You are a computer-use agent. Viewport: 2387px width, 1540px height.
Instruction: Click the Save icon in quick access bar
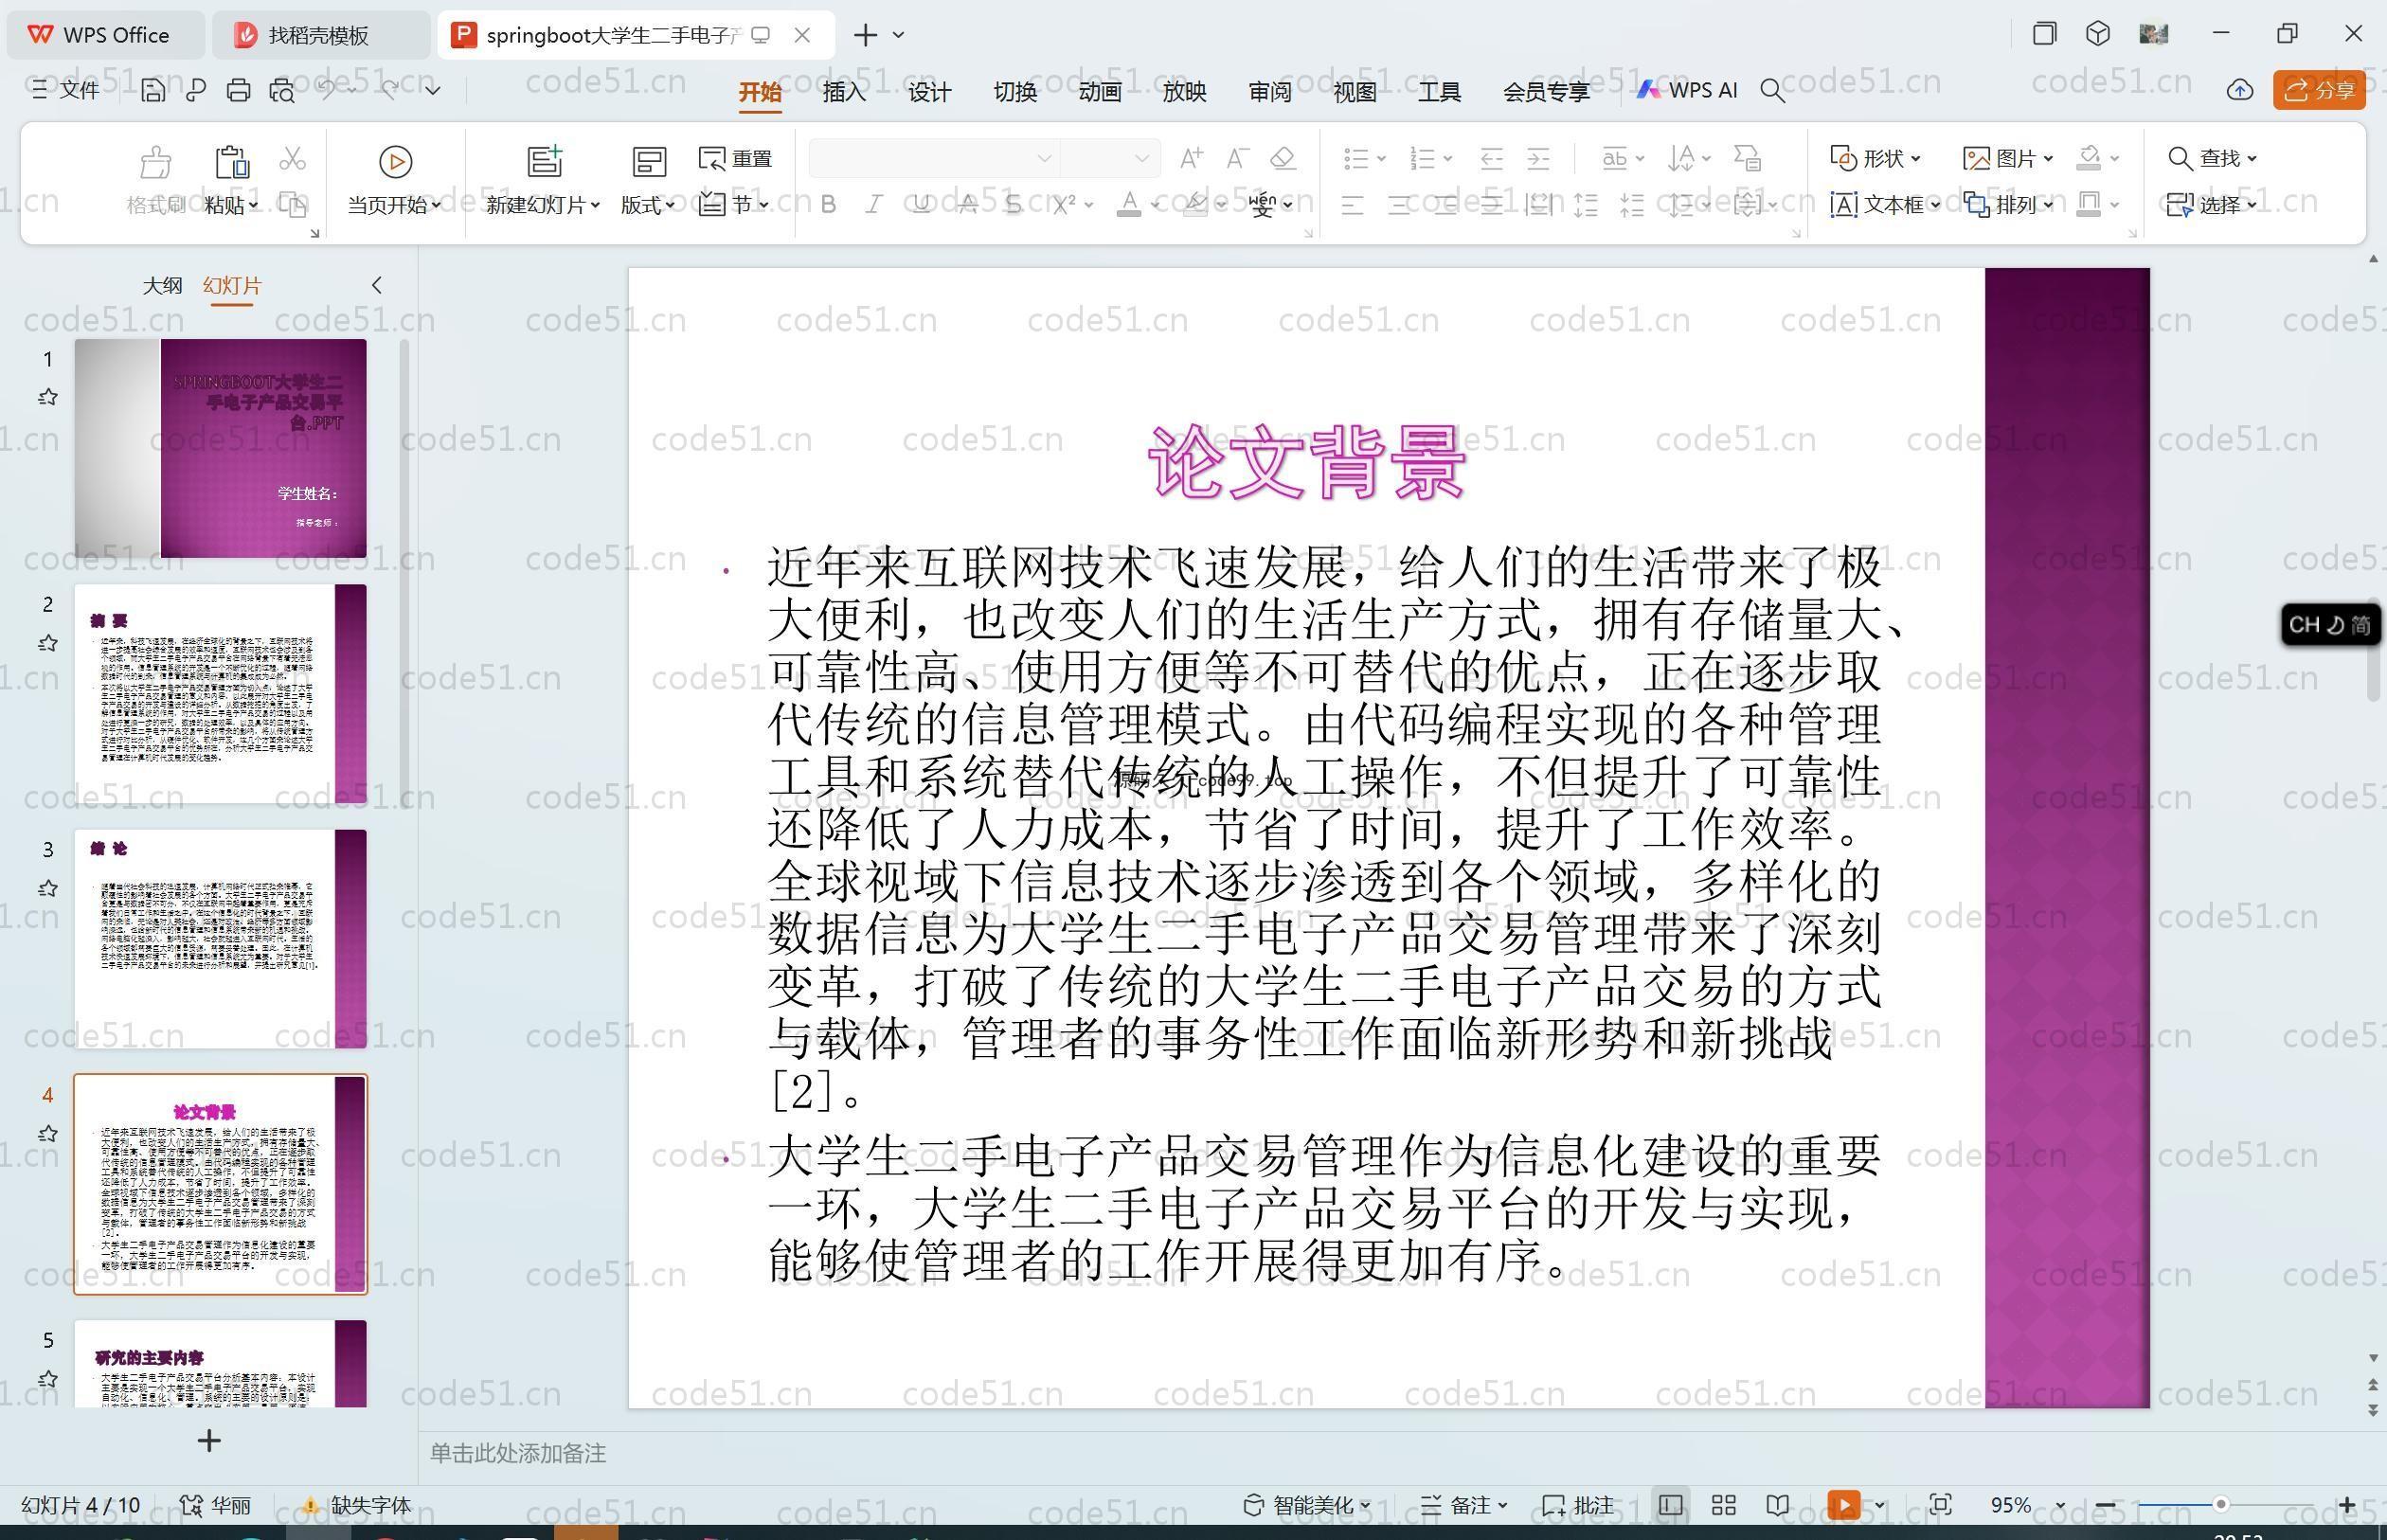(x=153, y=91)
